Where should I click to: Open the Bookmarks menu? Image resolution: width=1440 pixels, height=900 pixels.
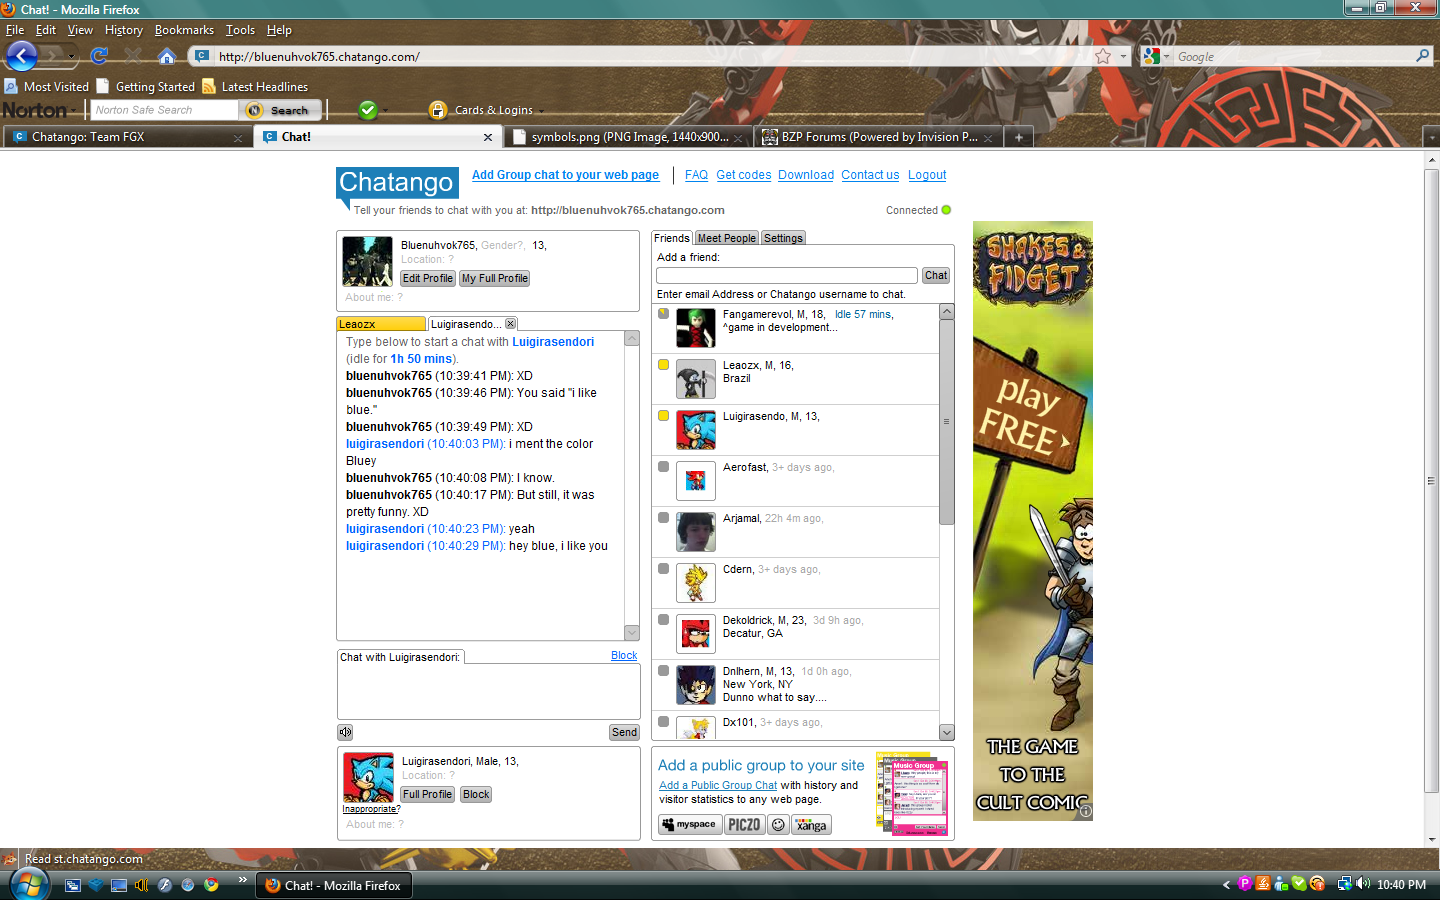click(x=184, y=30)
